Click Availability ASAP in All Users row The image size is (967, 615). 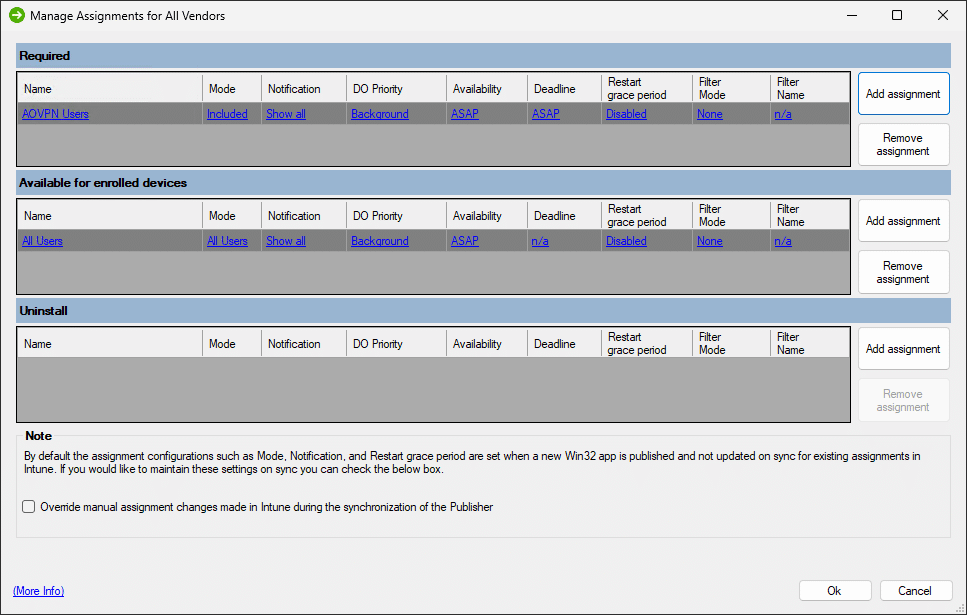pos(464,241)
